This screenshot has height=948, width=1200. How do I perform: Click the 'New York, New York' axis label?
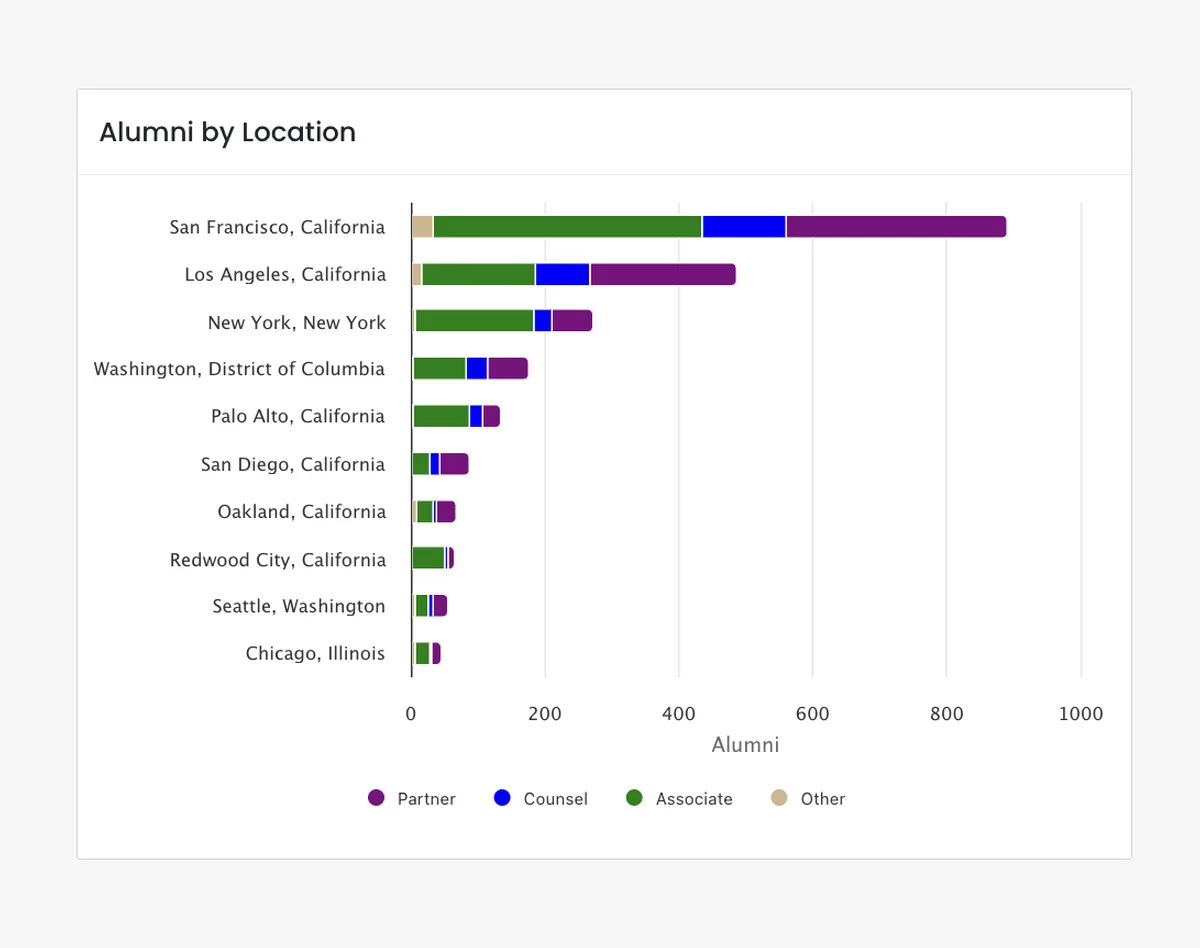297,322
